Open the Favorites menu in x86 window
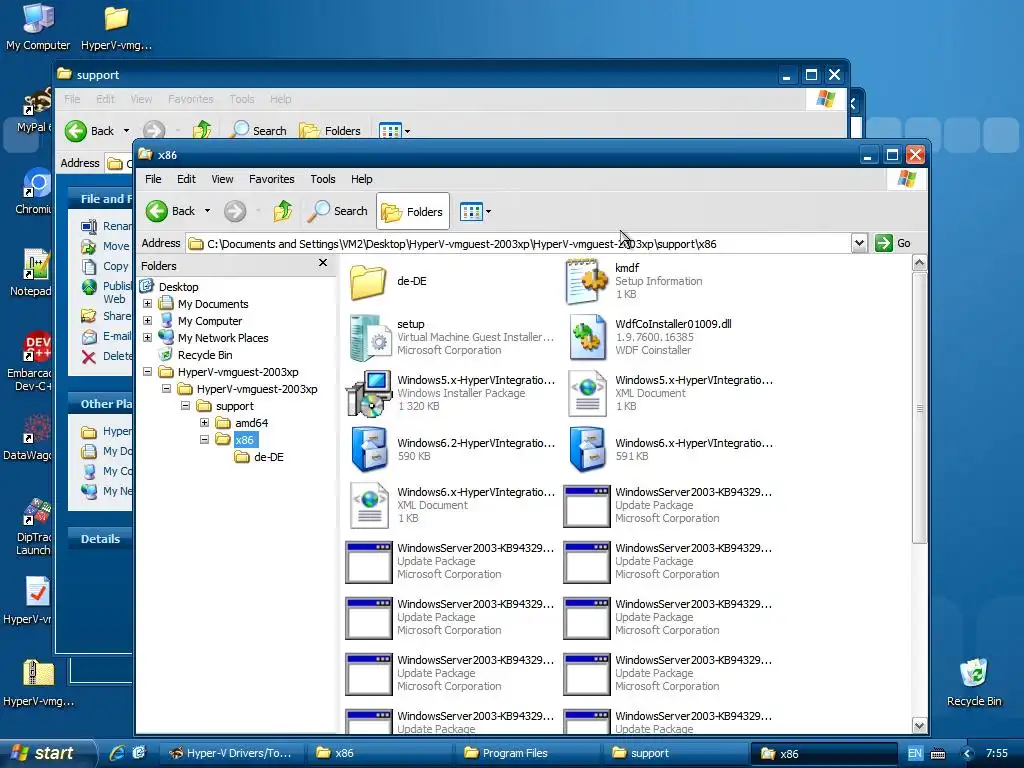This screenshot has width=1024, height=768. pyautogui.click(x=272, y=179)
